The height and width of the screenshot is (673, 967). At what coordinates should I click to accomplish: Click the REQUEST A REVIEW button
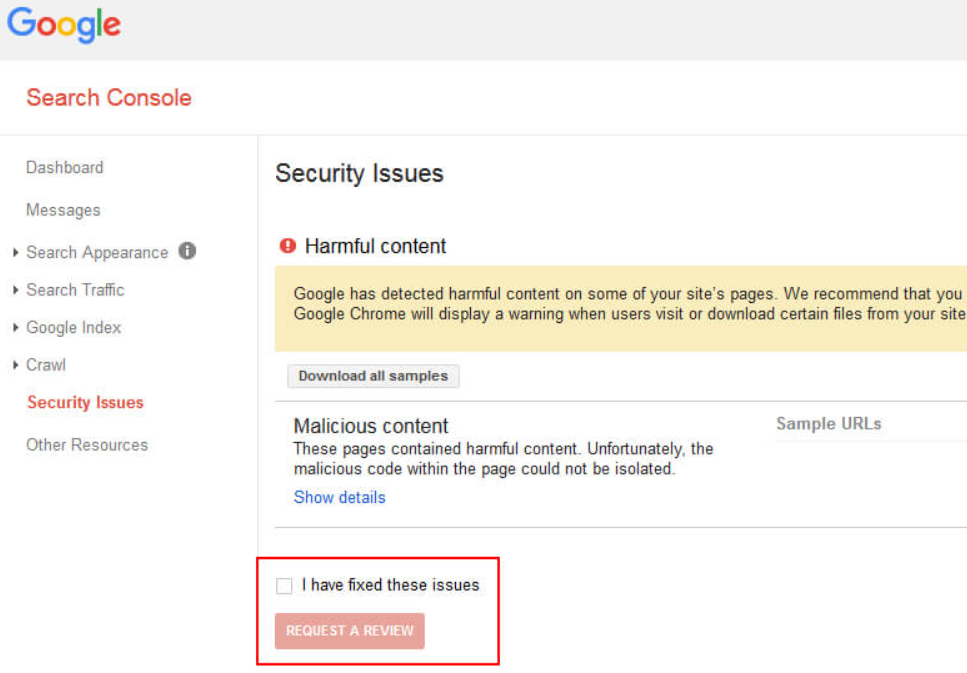pos(348,631)
